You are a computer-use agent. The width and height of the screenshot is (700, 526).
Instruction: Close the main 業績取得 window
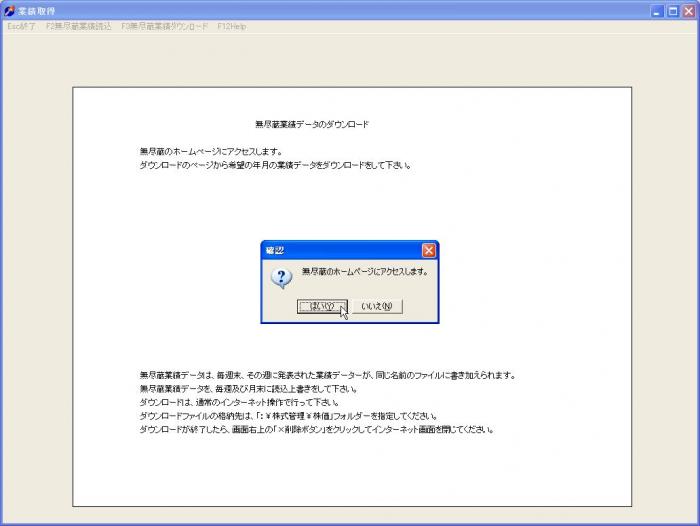[x=688, y=11]
